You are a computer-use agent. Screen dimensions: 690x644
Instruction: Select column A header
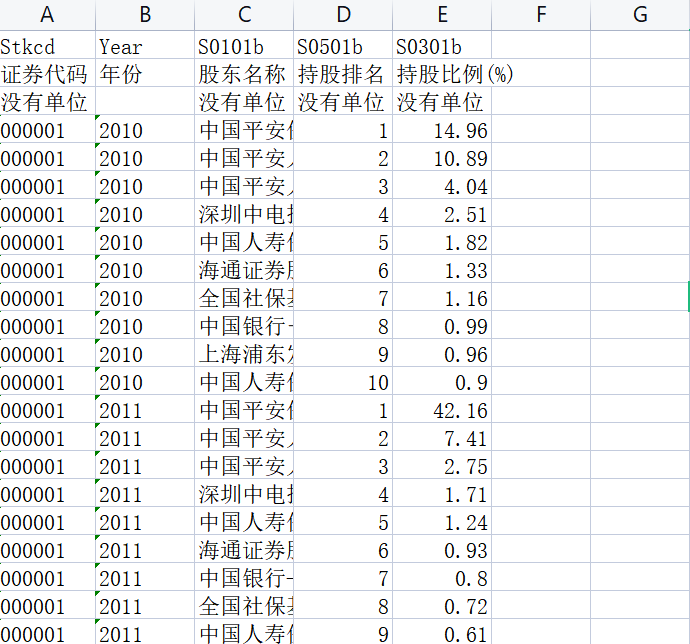point(47,15)
